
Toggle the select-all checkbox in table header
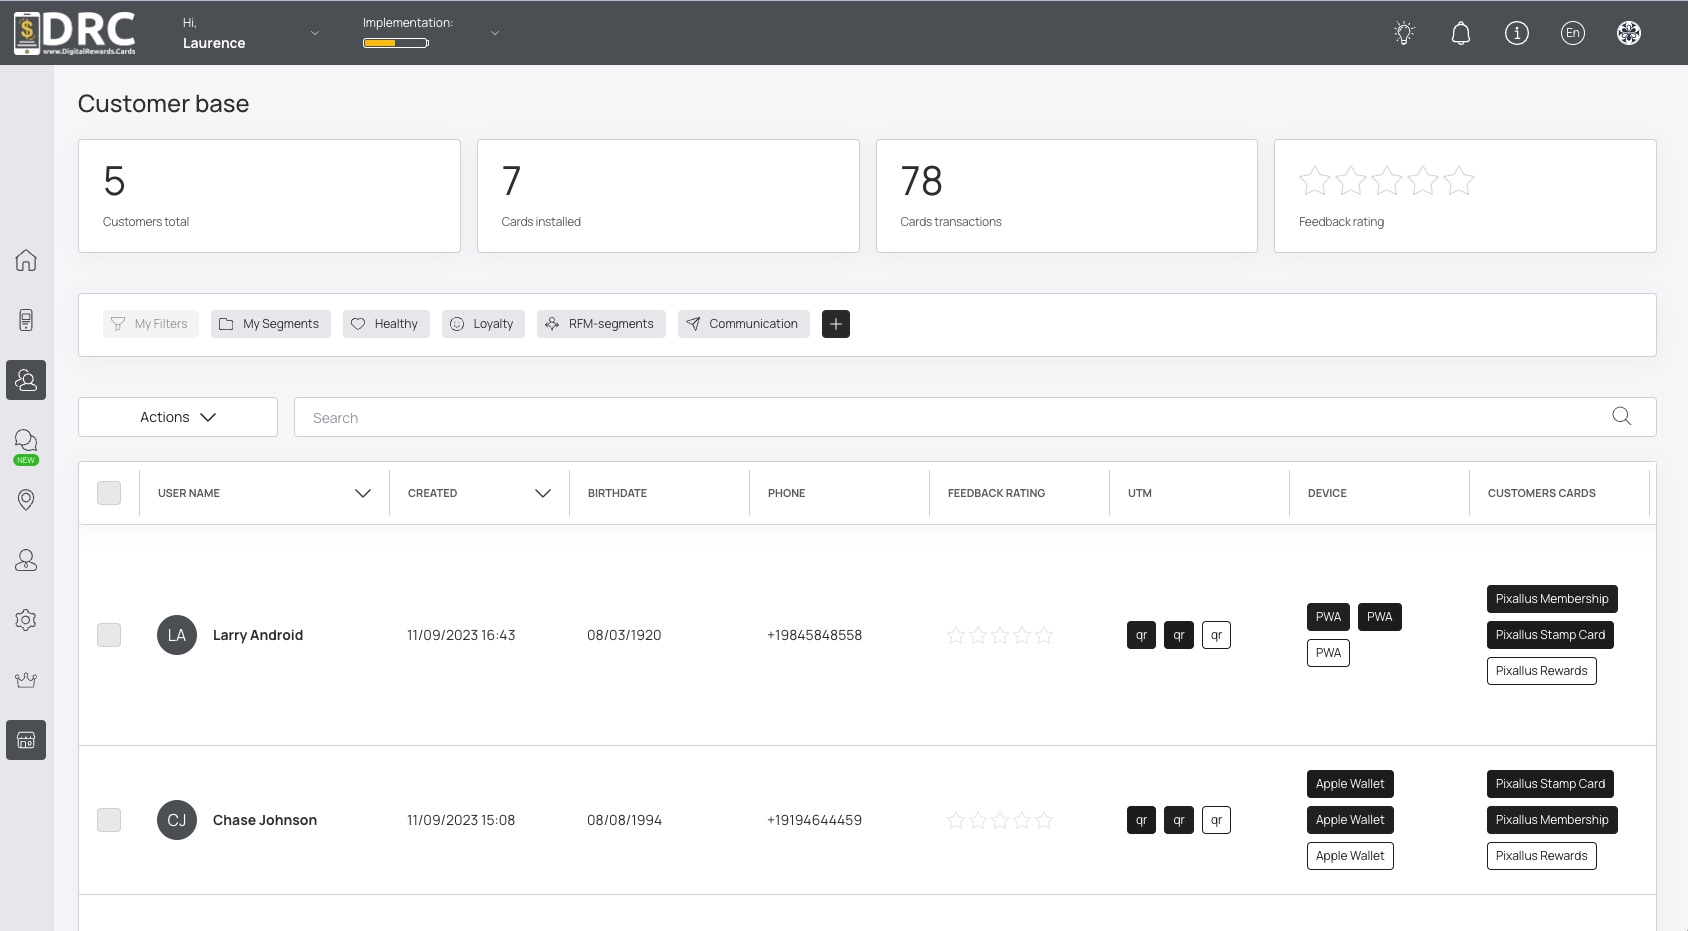point(109,493)
